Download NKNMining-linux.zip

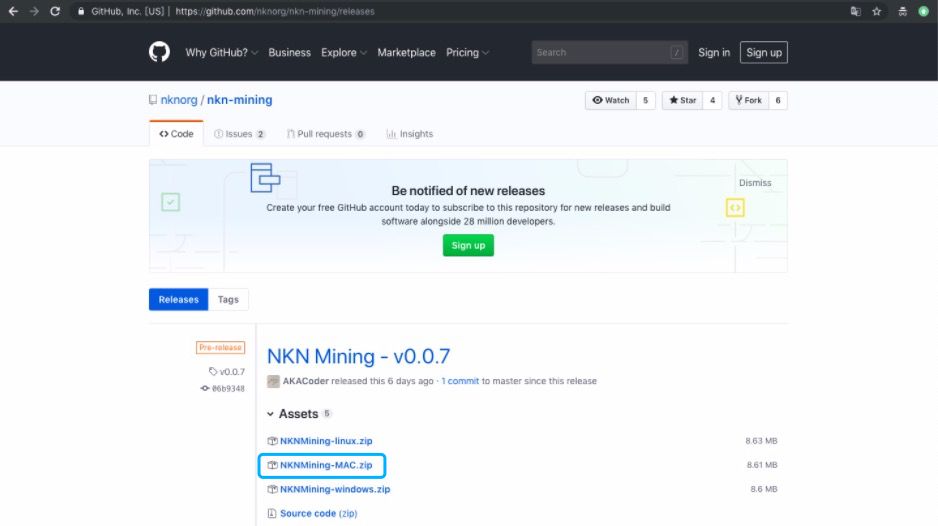coord(326,441)
